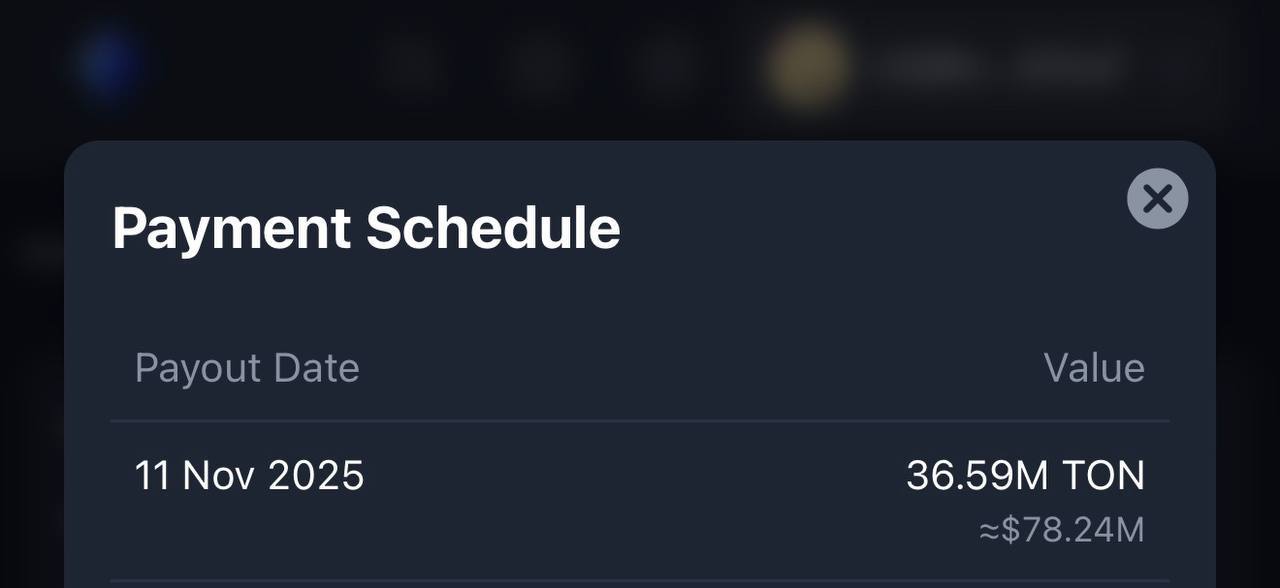This screenshot has height=588, width=1280.
Task: Sort by the Payout Date column header
Action: (x=247, y=368)
